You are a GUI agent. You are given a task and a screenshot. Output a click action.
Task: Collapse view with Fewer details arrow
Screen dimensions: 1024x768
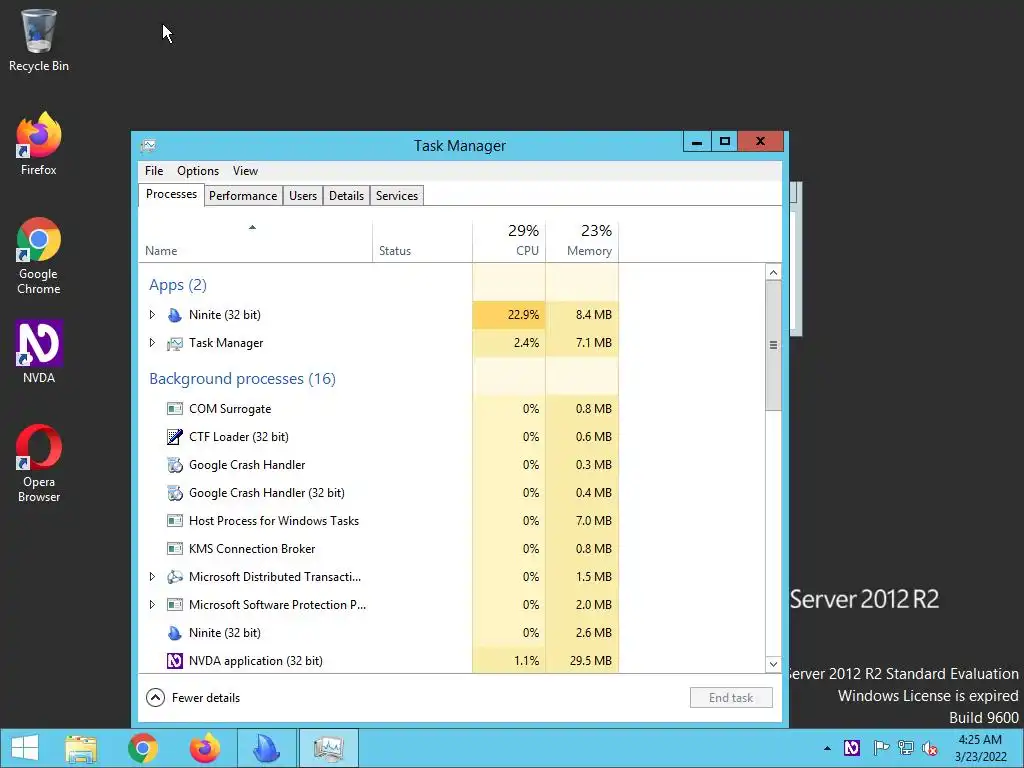[155, 697]
